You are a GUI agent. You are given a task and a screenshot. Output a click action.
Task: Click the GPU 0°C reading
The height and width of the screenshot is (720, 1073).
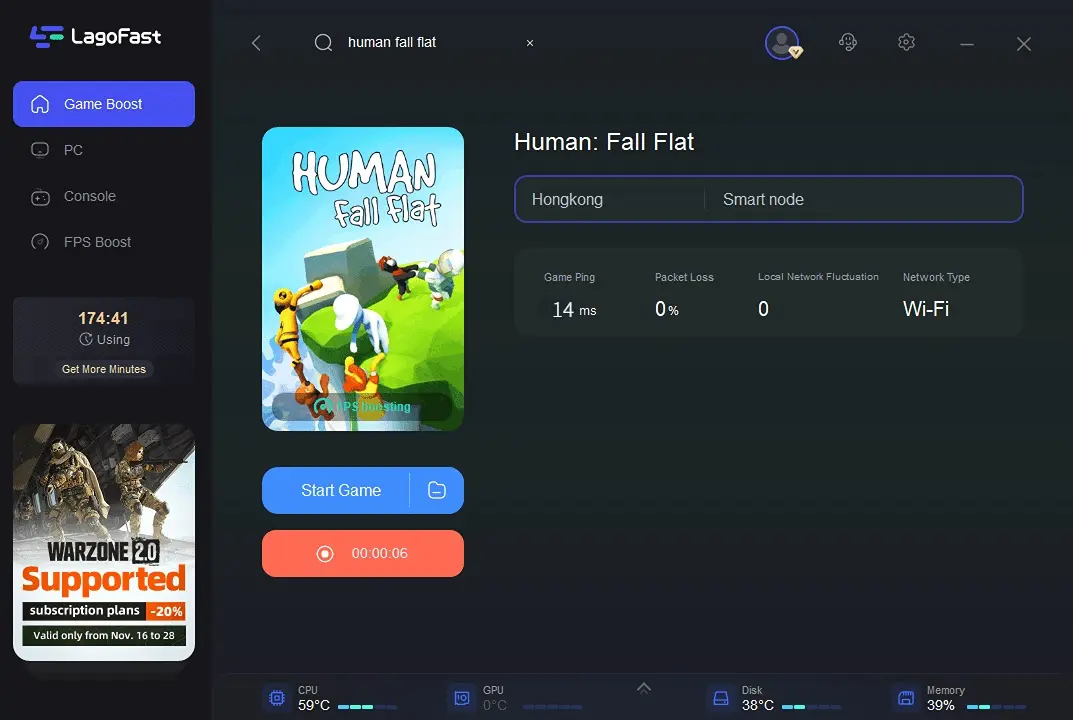coord(495,706)
